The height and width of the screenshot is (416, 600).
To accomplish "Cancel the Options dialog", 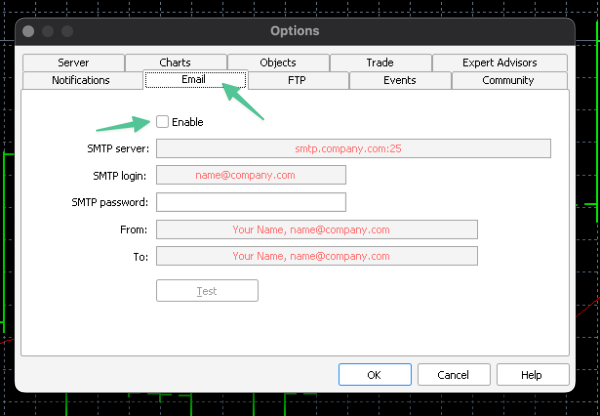I will [x=452, y=375].
